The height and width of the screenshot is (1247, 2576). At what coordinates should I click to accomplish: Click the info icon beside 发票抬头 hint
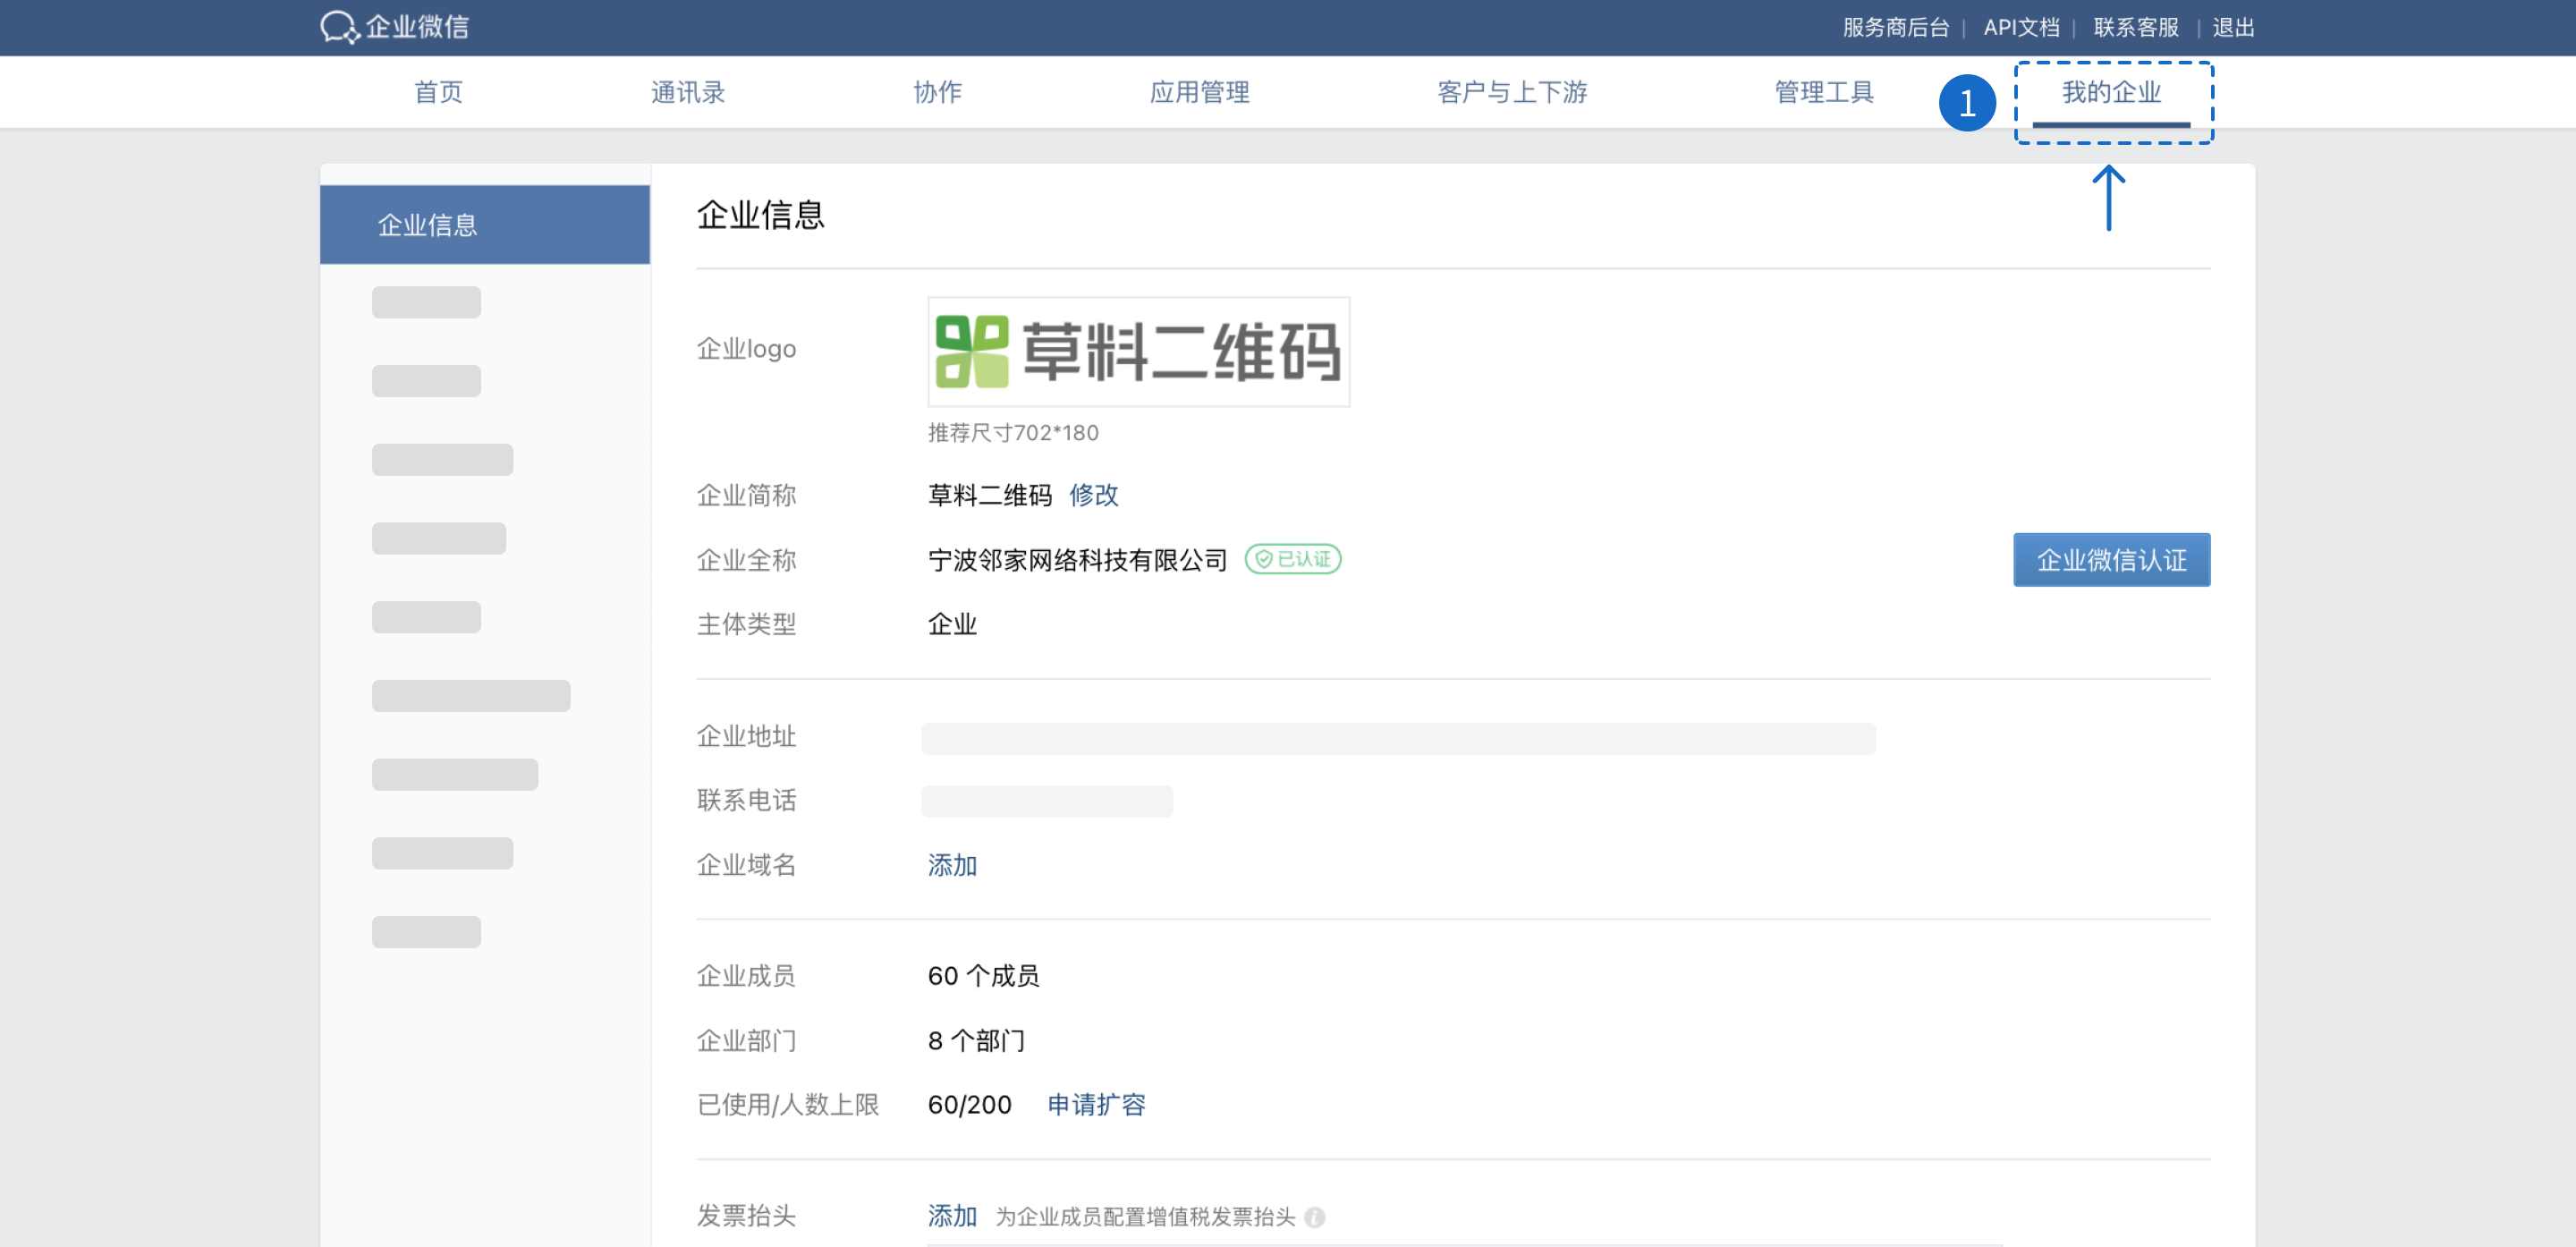pyautogui.click(x=1315, y=1217)
